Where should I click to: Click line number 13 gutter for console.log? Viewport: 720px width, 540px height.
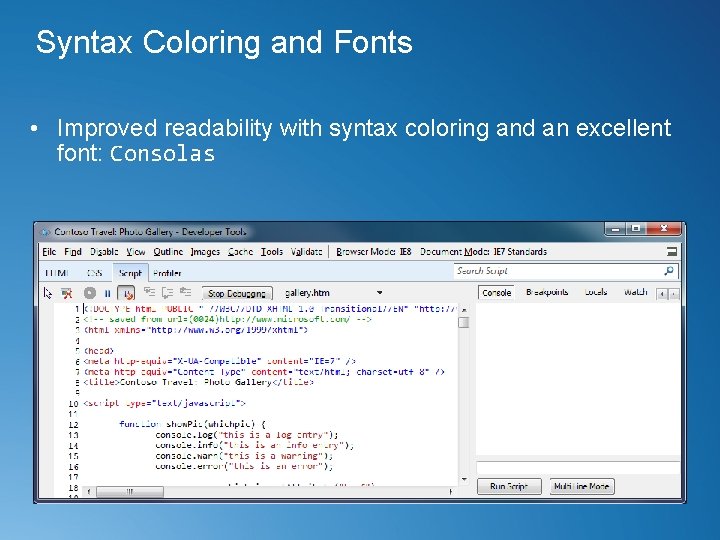tap(73, 435)
